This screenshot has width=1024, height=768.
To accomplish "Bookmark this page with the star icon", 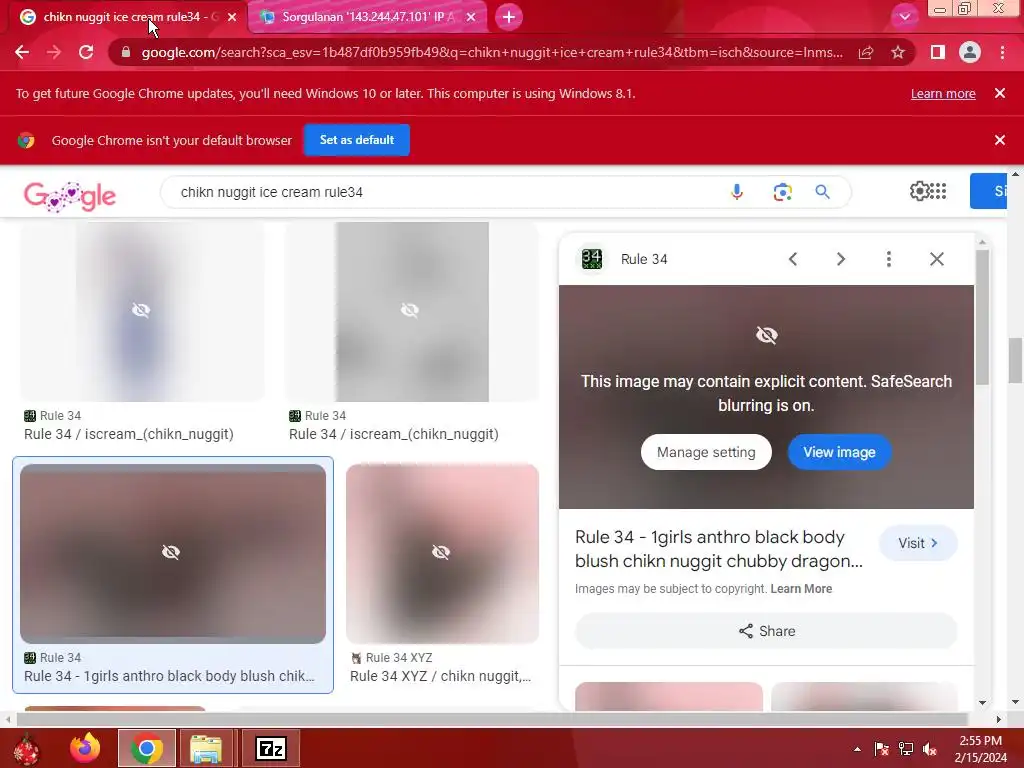I will tap(898, 52).
